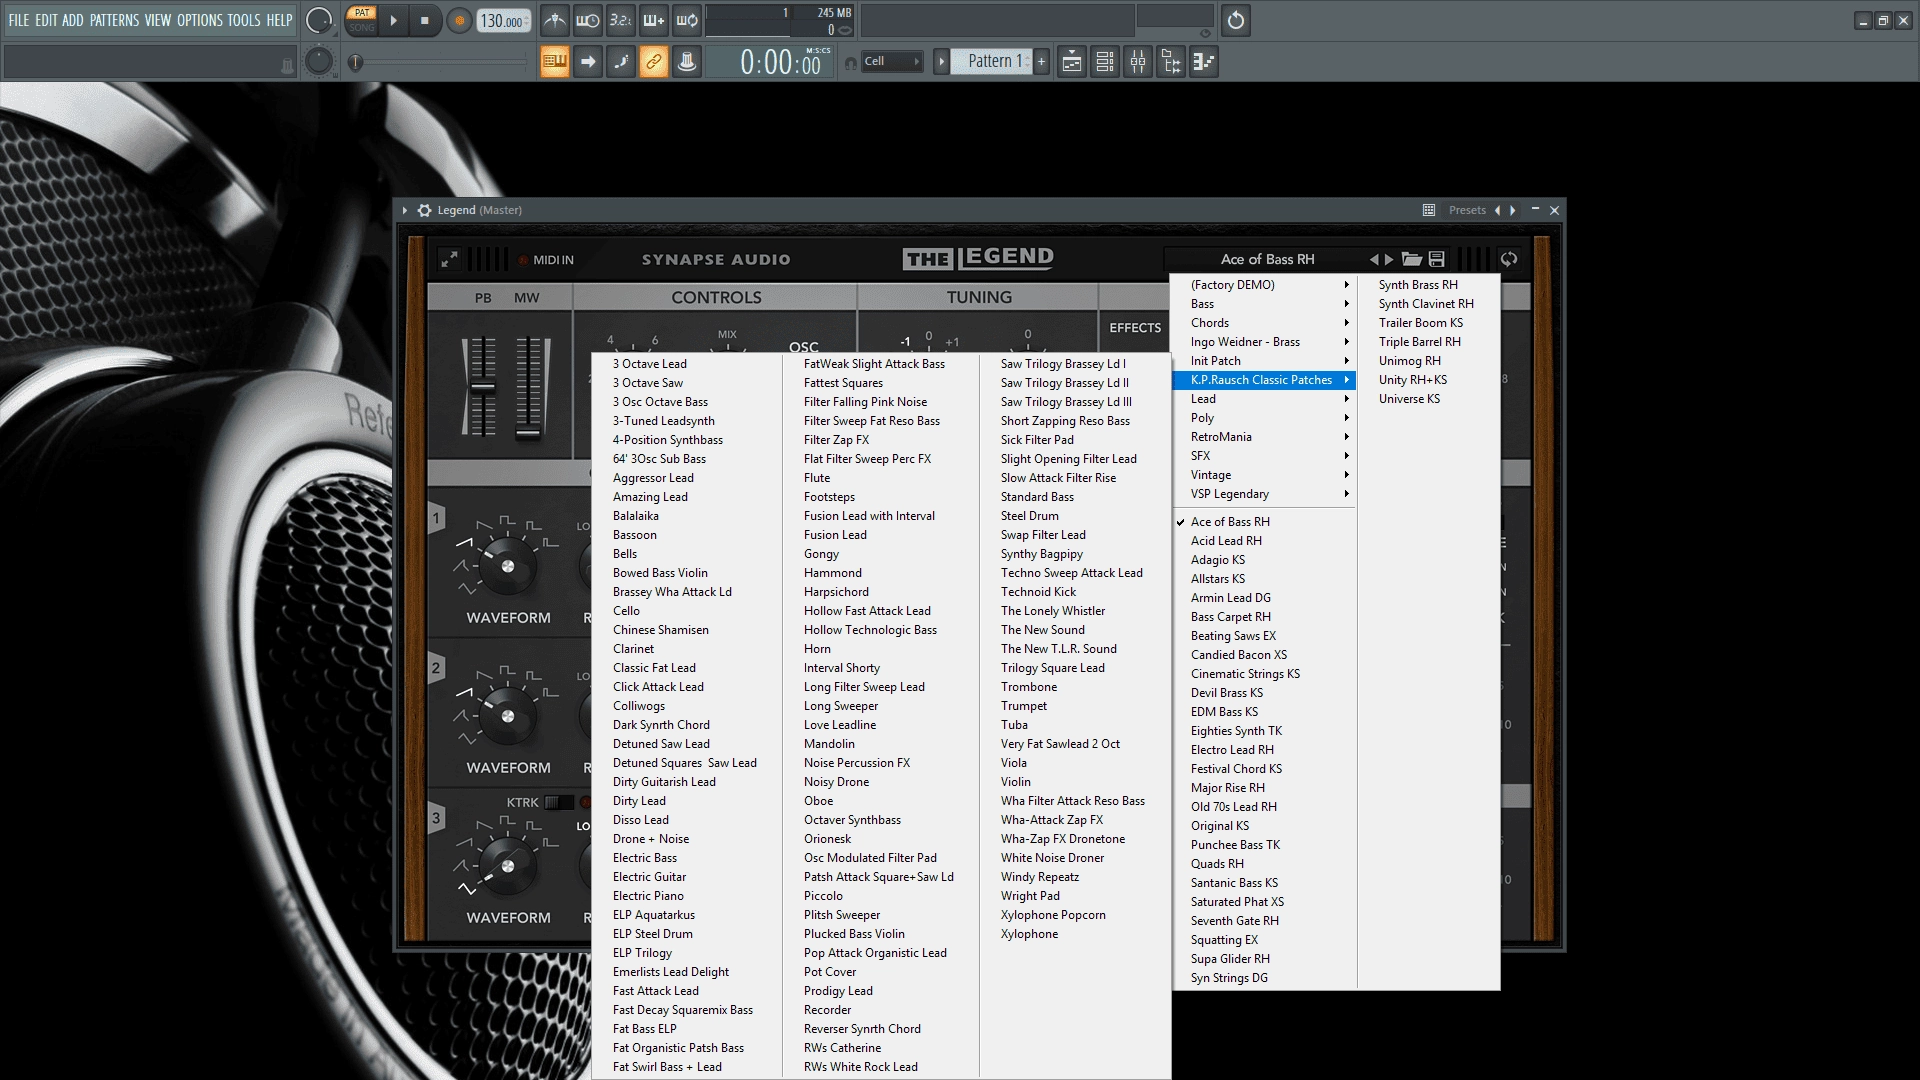Click the arrow icon next to the typing keyboard button
Screen dimensions: 1920x1080
(588, 62)
